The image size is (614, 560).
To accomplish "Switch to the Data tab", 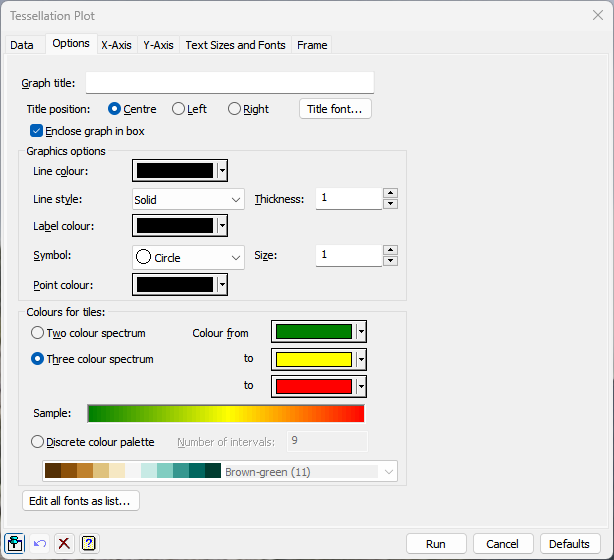I will (22, 45).
